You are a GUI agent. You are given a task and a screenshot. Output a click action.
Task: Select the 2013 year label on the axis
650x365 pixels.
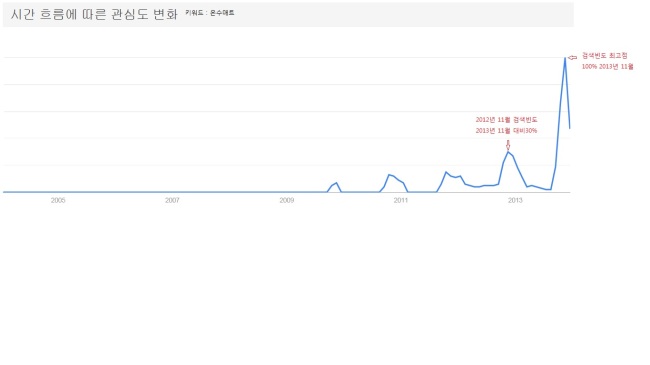pyautogui.click(x=515, y=200)
